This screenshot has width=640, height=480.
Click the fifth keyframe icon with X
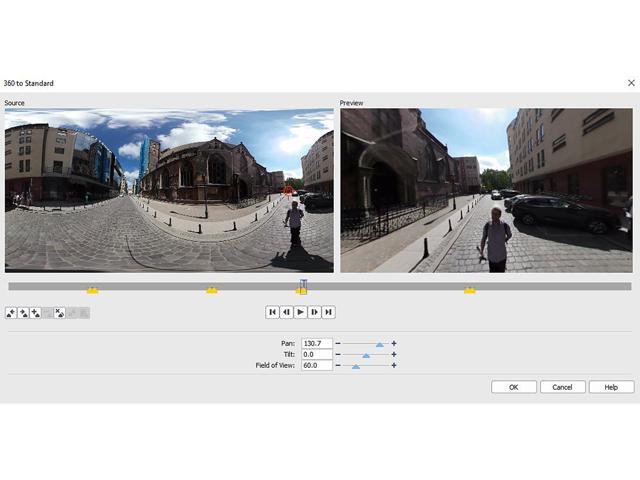(59, 313)
